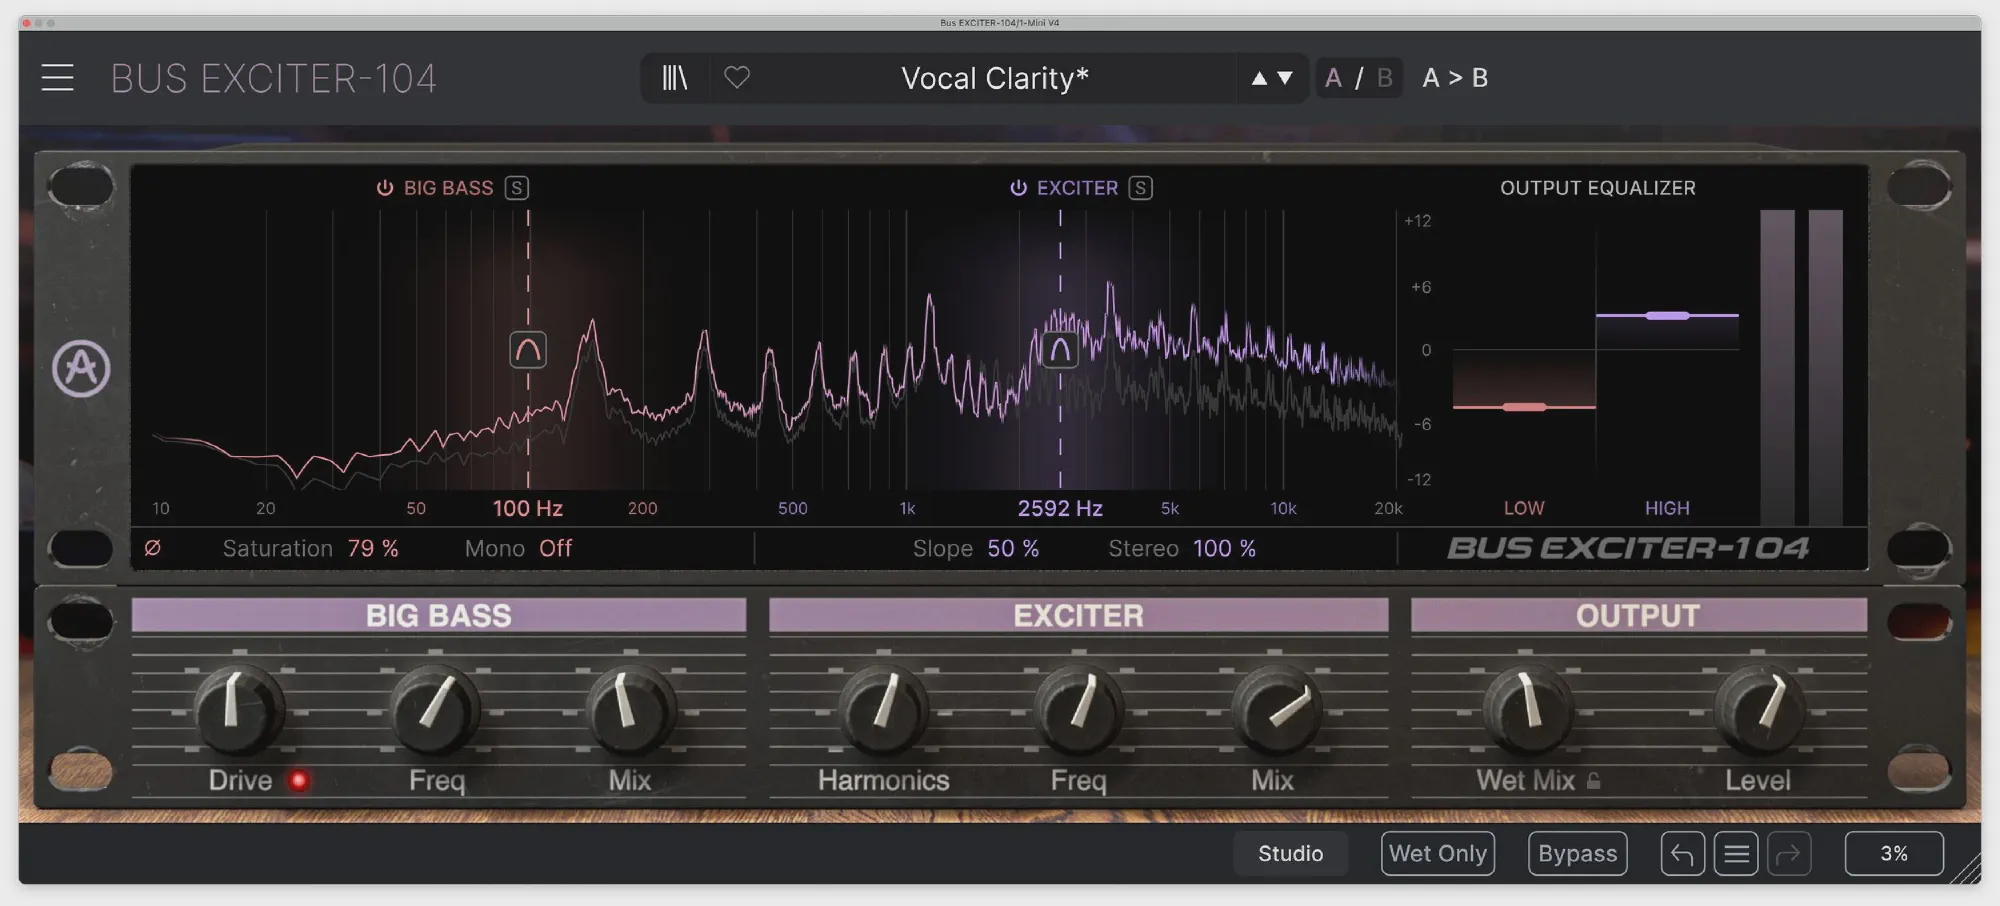The height and width of the screenshot is (906, 2000).
Task: Open the Vocal Clarity preset name
Action: 994,78
